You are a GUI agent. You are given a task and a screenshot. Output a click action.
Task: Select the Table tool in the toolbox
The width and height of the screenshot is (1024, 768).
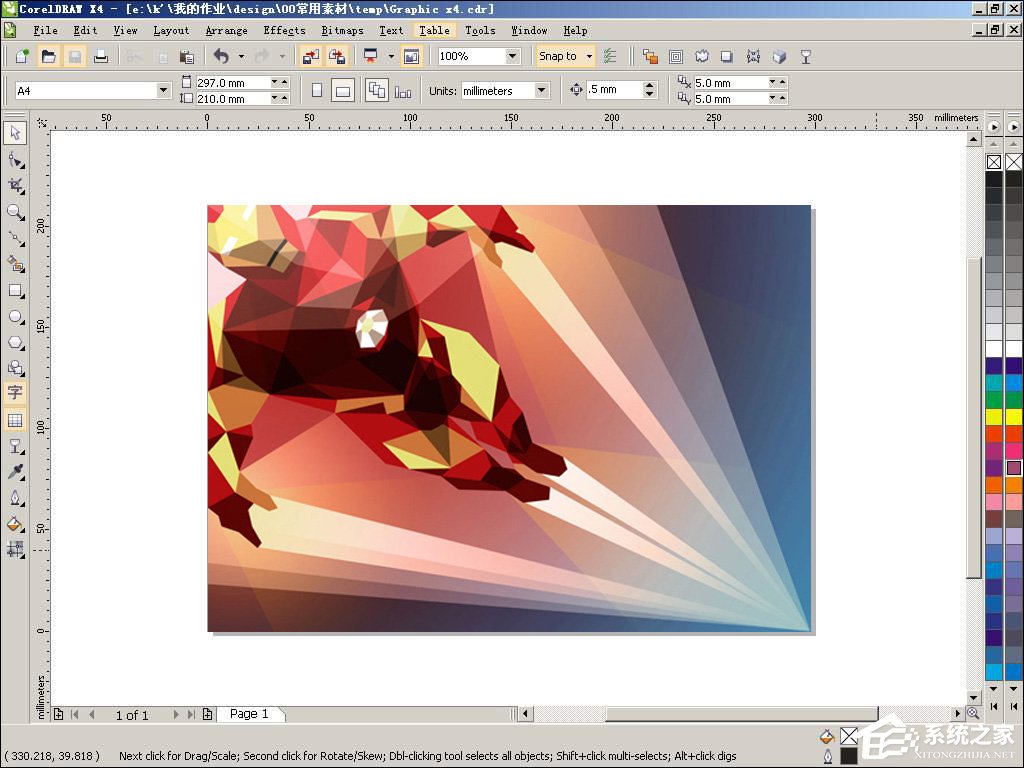click(x=15, y=420)
